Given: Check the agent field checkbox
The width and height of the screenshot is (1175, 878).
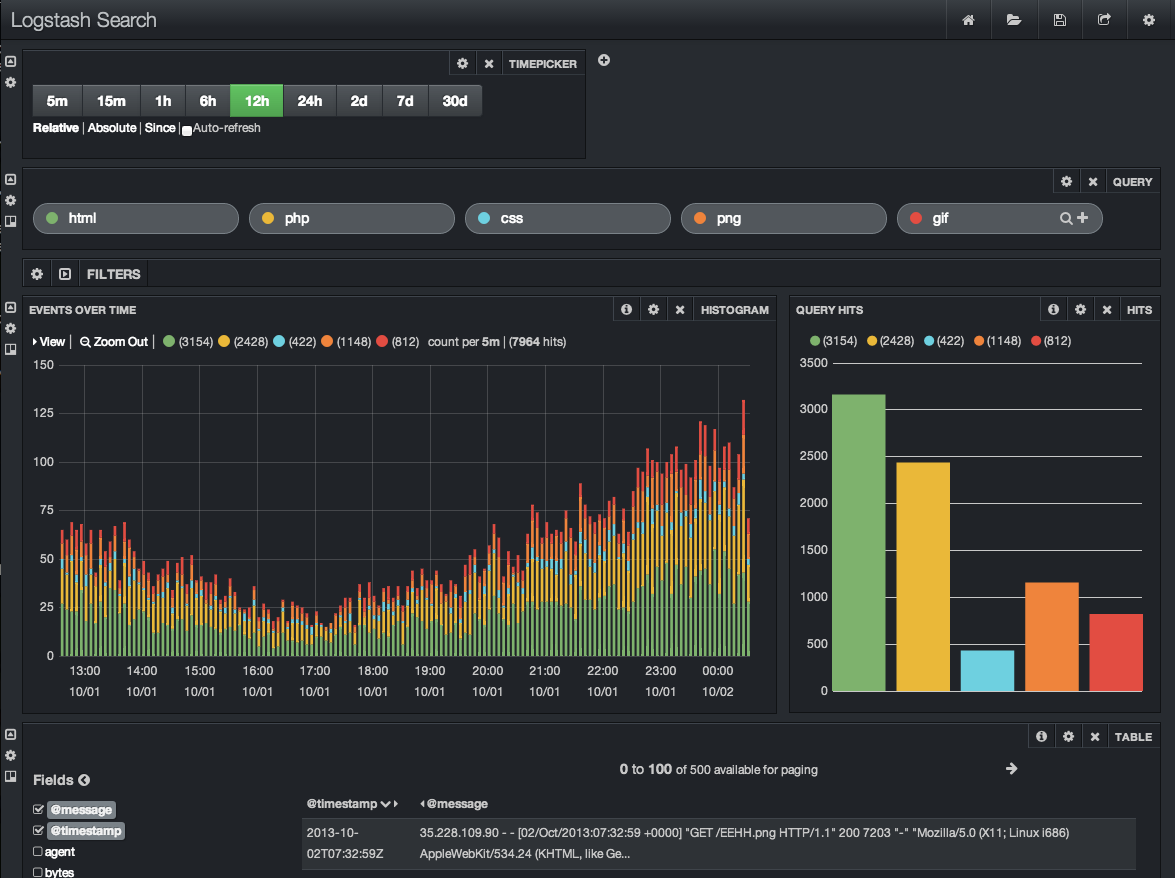Looking at the screenshot, I should [38, 852].
